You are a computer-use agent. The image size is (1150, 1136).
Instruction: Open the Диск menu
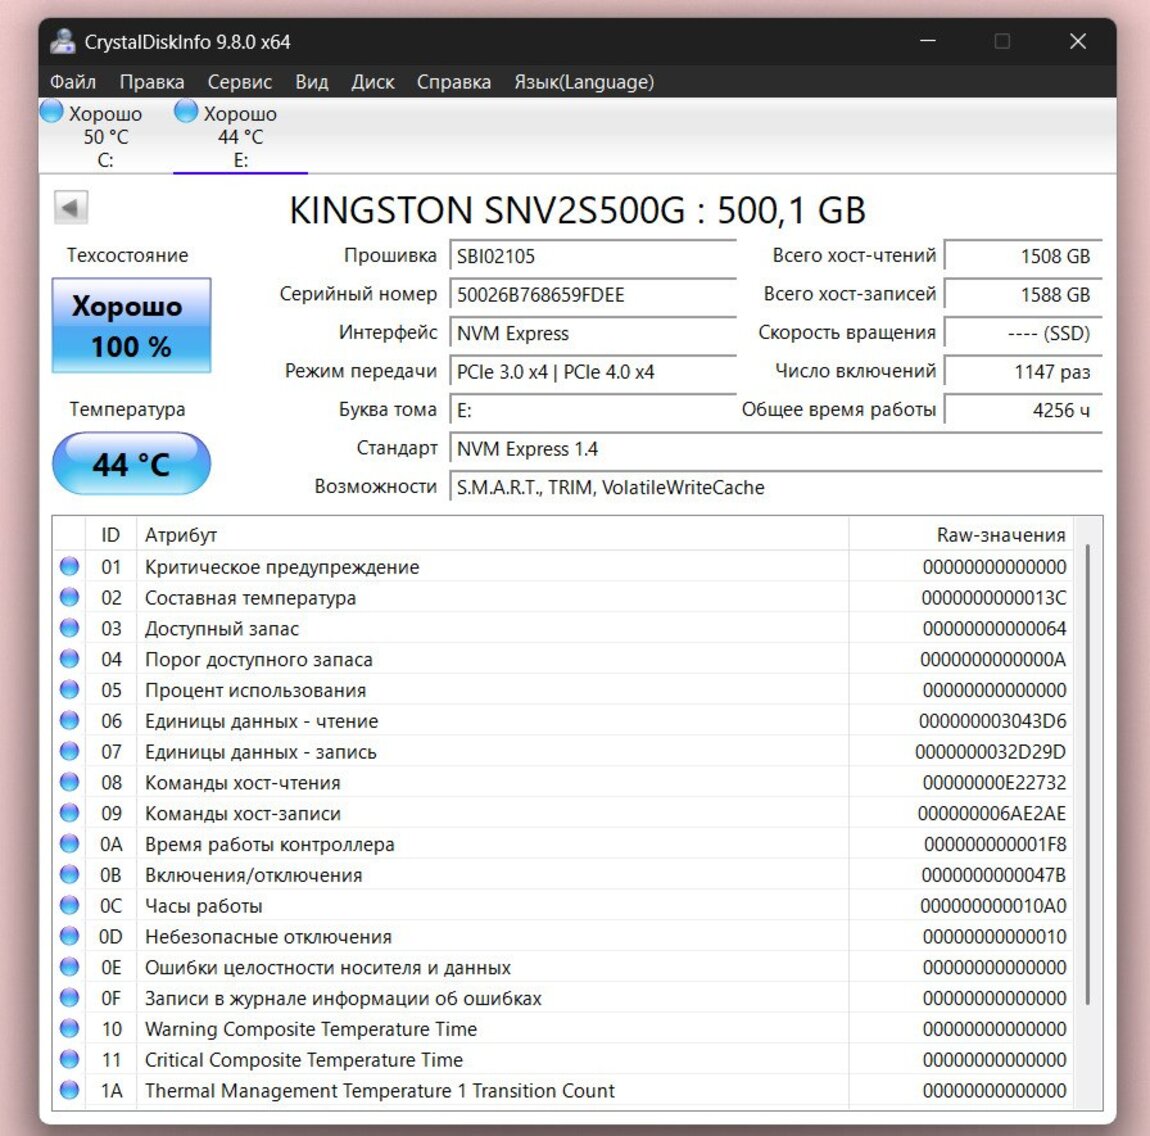[x=372, y=82]
